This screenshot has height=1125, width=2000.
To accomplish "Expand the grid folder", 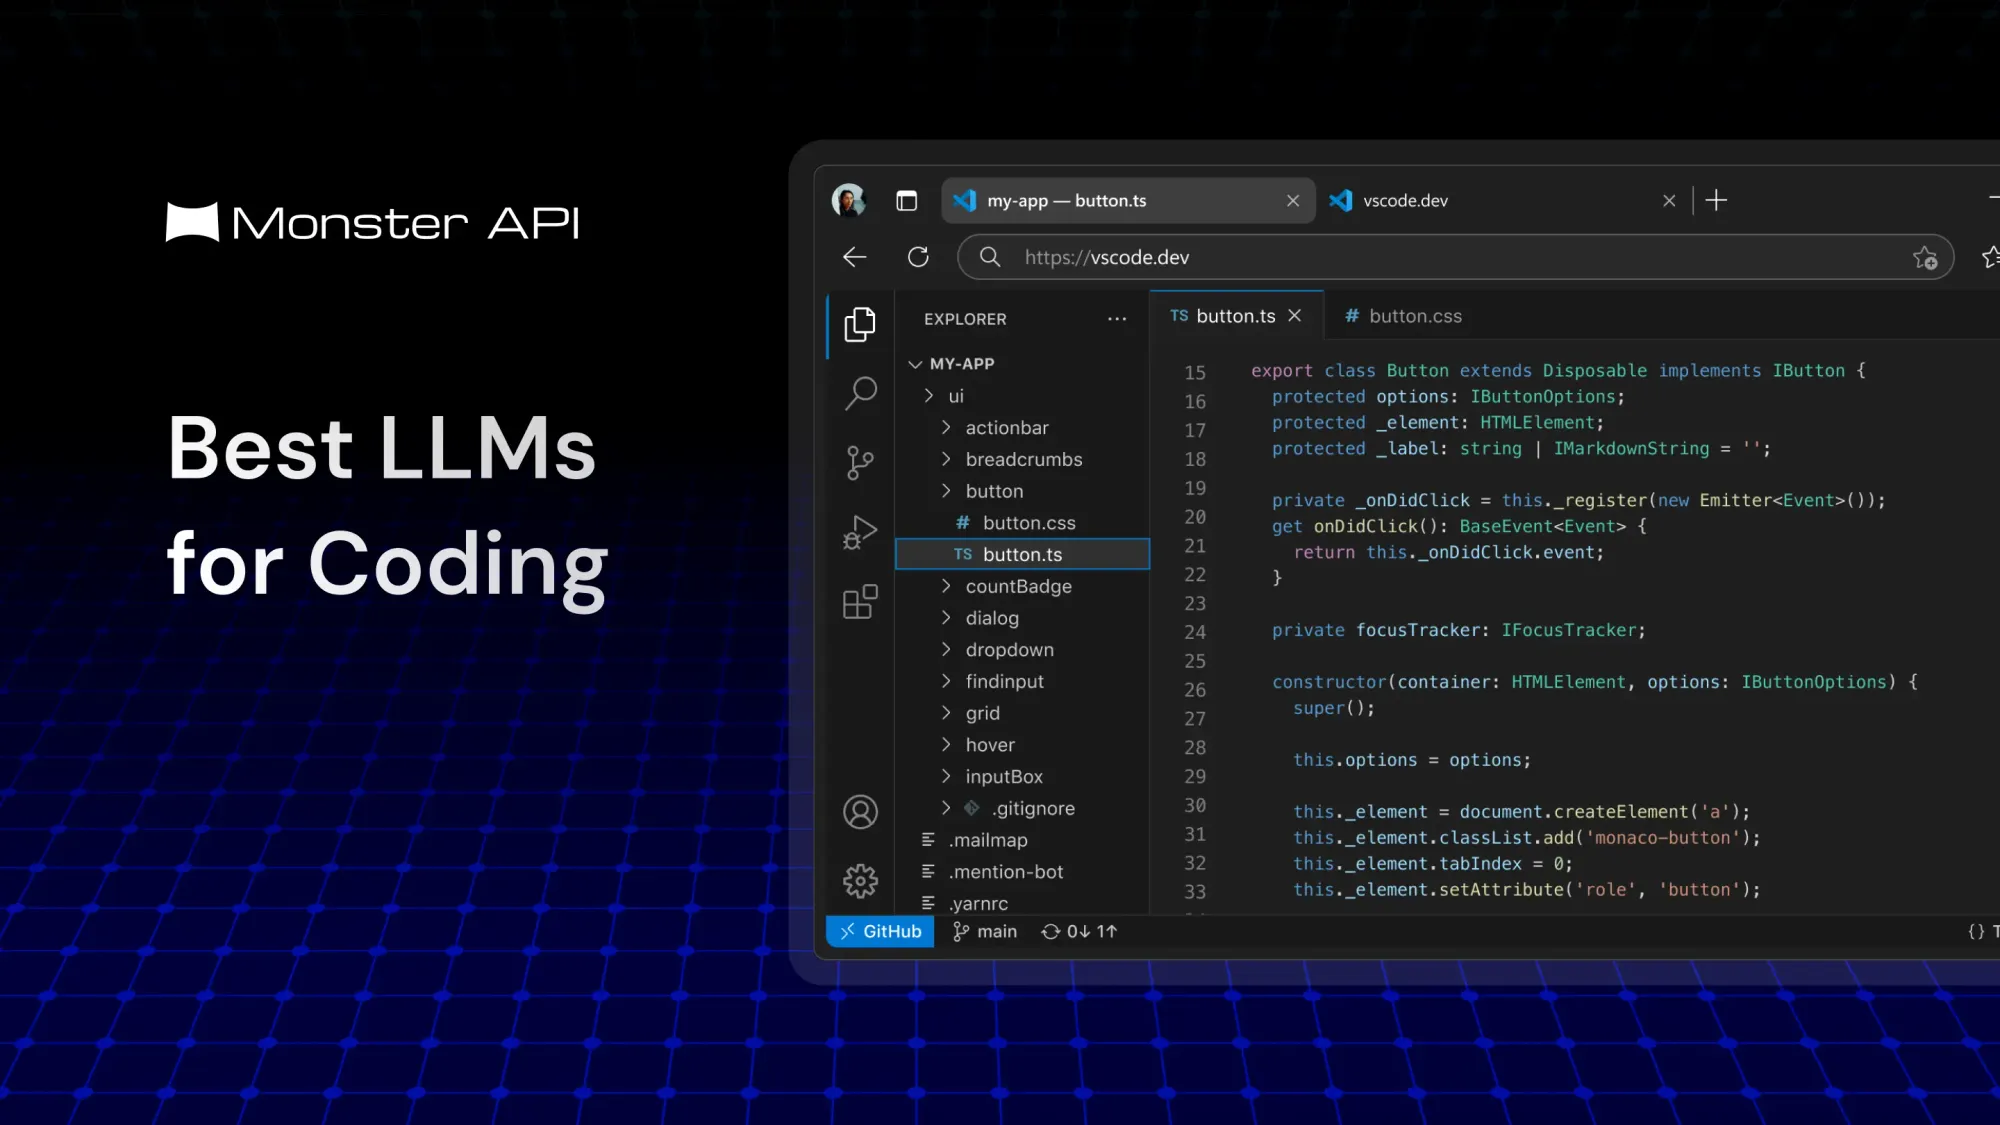I will 1022,713.
